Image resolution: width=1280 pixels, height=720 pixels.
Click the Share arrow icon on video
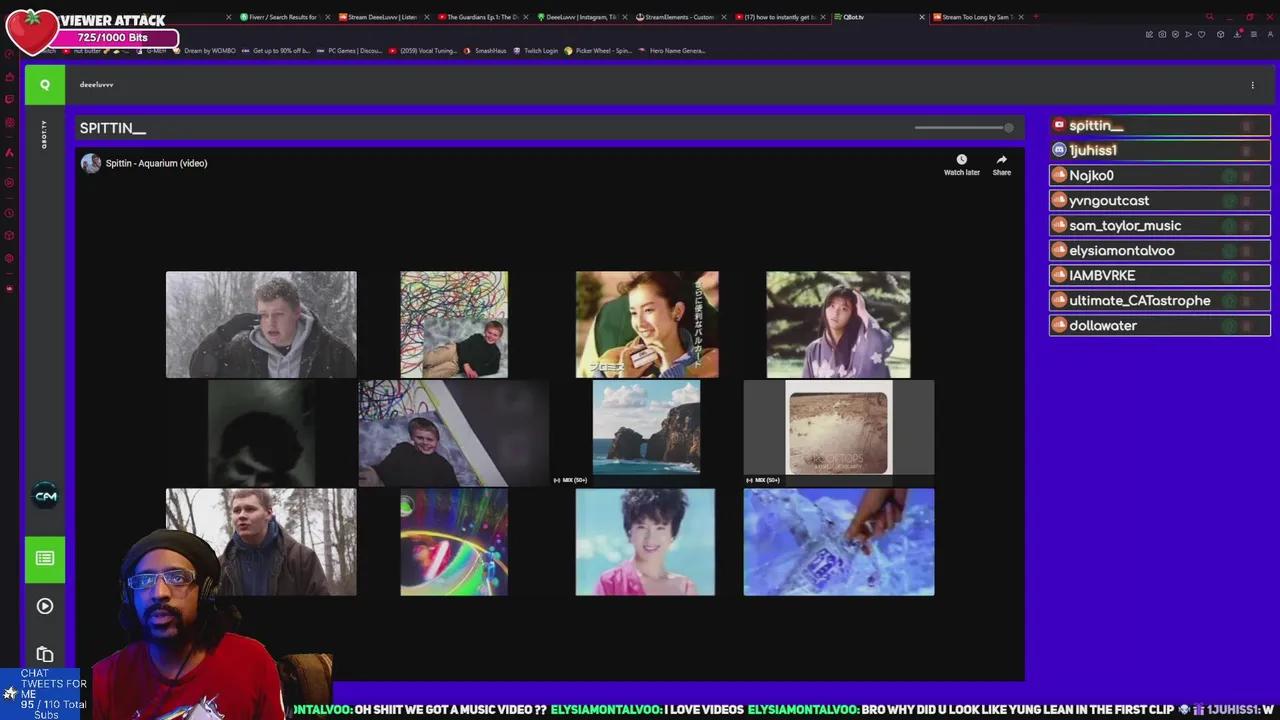[1001, 160]
